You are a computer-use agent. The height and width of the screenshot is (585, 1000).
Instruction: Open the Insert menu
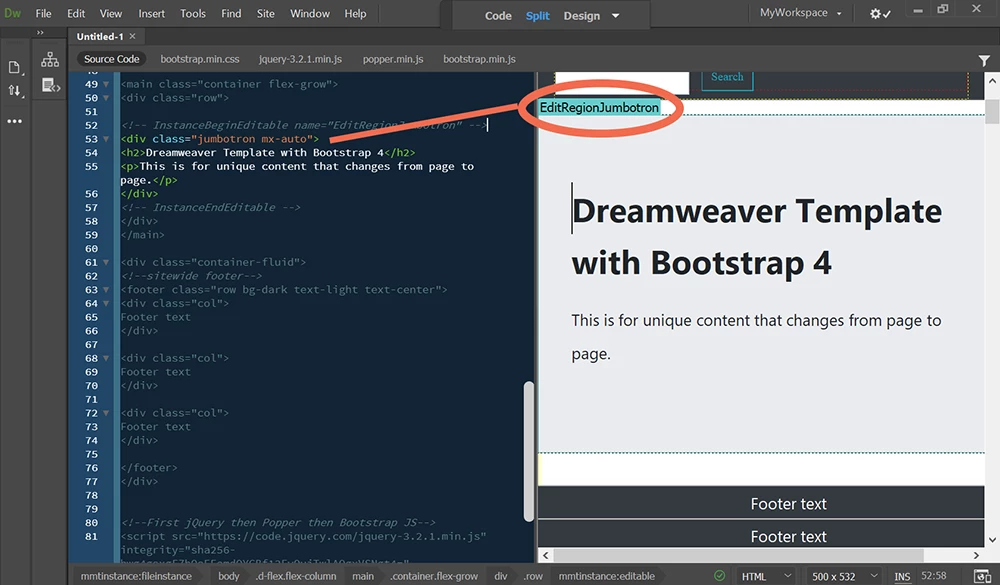click(x=151, y=13)
